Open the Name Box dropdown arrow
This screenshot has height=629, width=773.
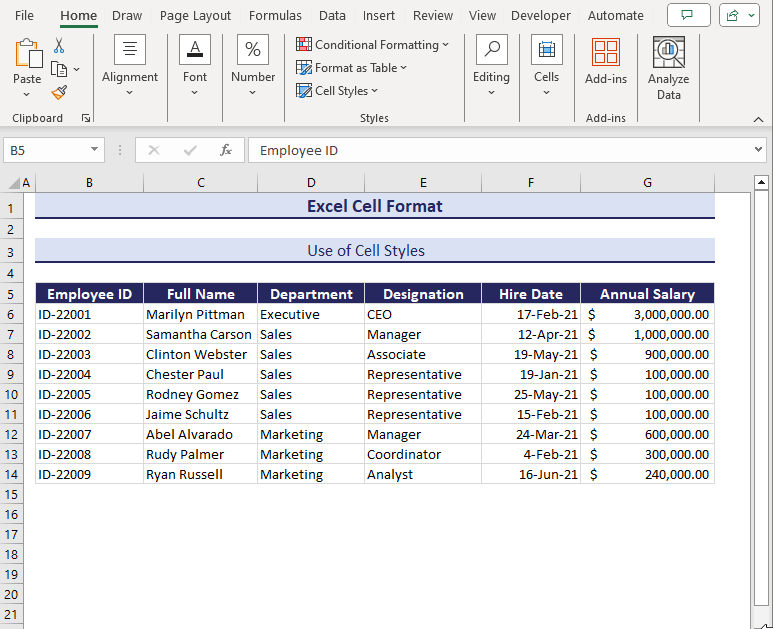point(95,150)
